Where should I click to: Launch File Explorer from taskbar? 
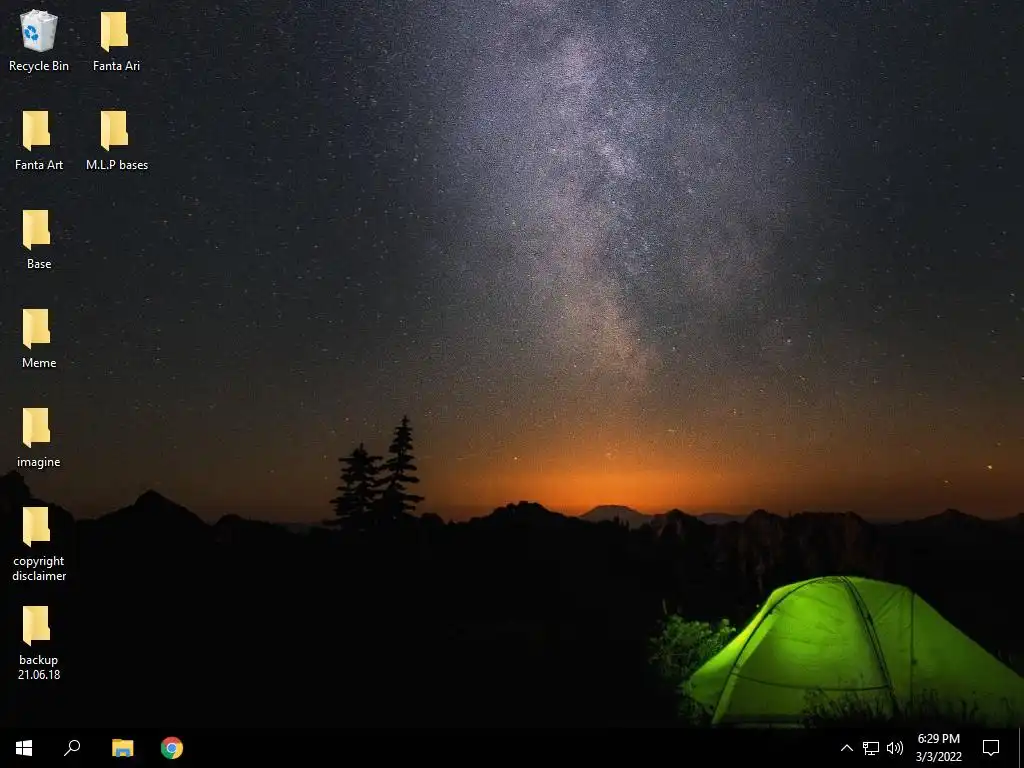coord(122,748)
